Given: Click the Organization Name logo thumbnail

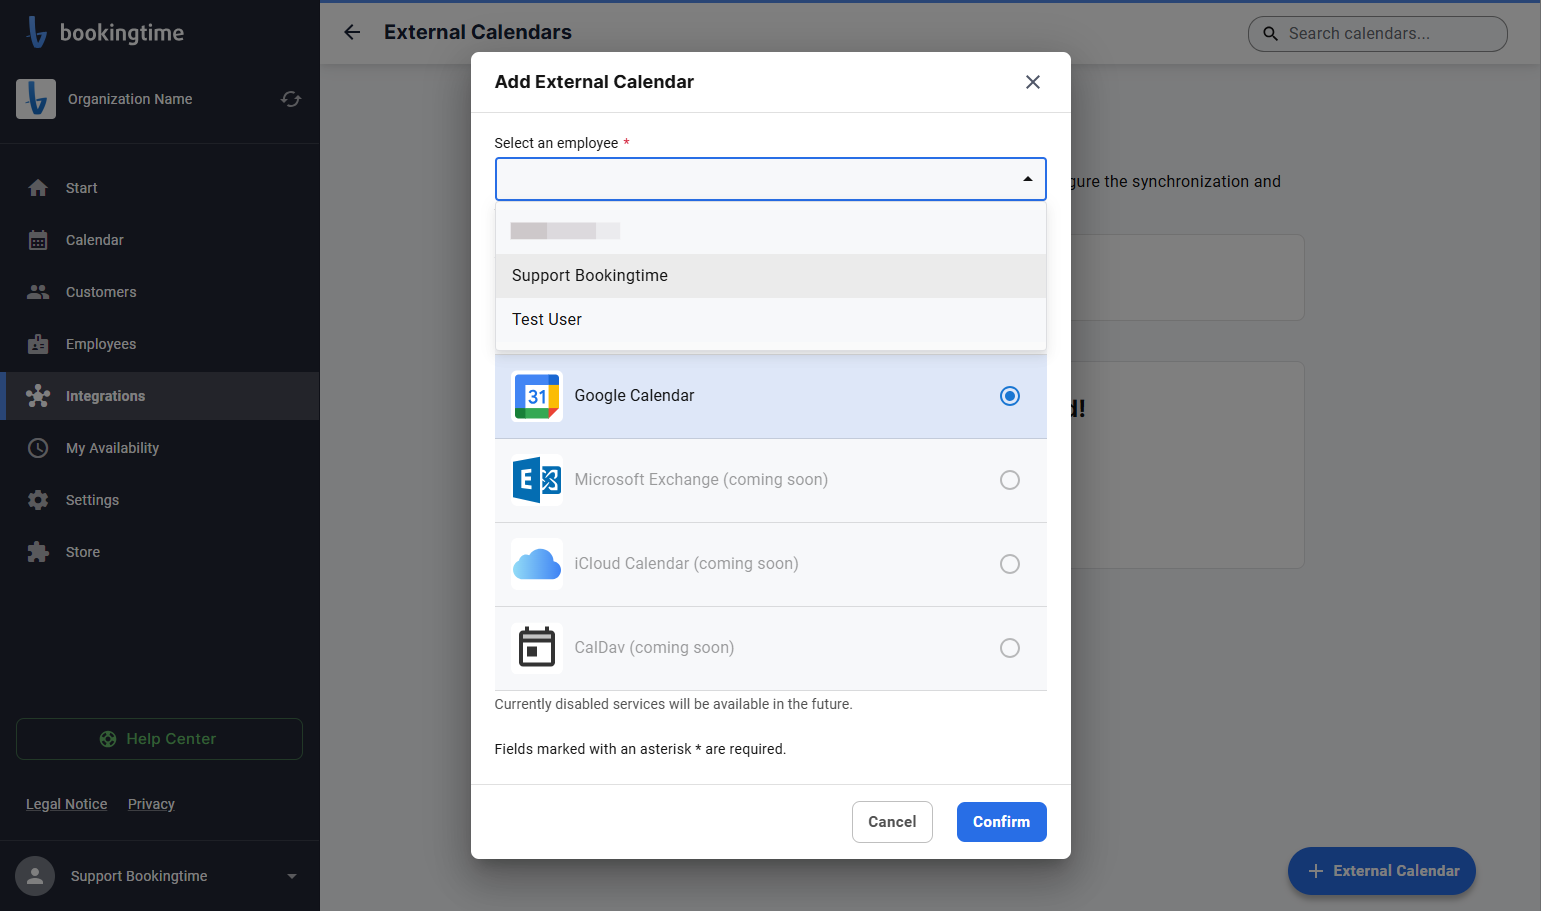Looking at the screenshot, I should click(x=36, y=99).
